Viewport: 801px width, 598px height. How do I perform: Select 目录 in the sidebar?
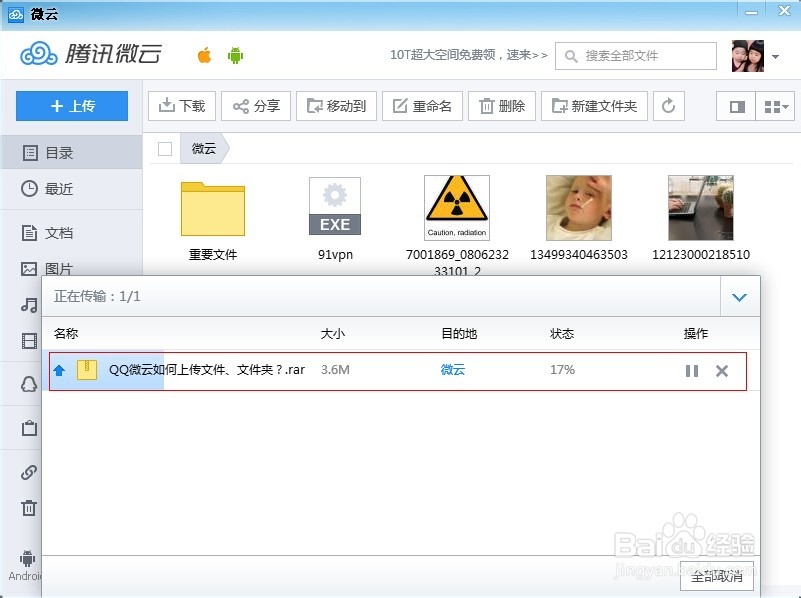(71, 152)
